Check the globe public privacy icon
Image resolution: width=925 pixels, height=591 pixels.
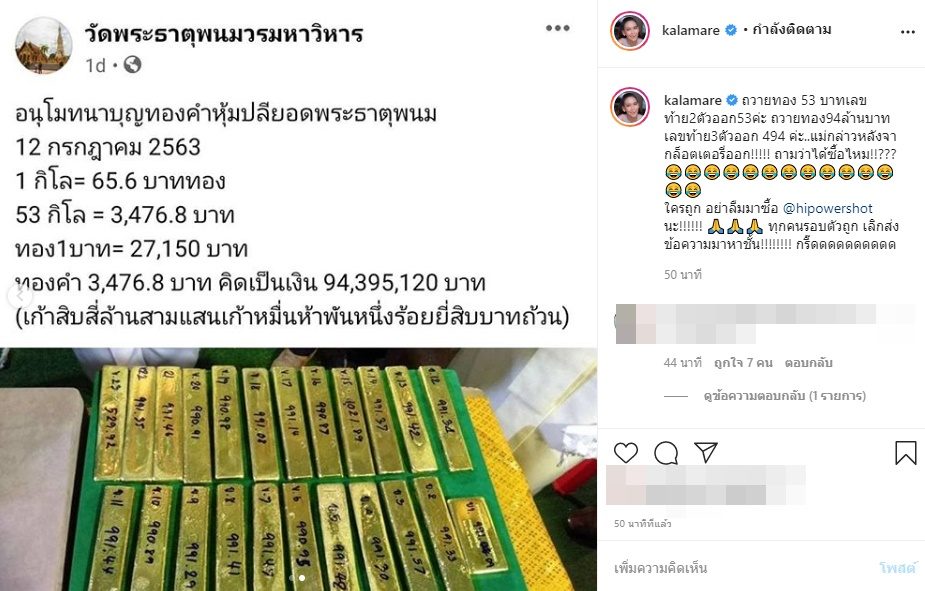click(133, 64)
